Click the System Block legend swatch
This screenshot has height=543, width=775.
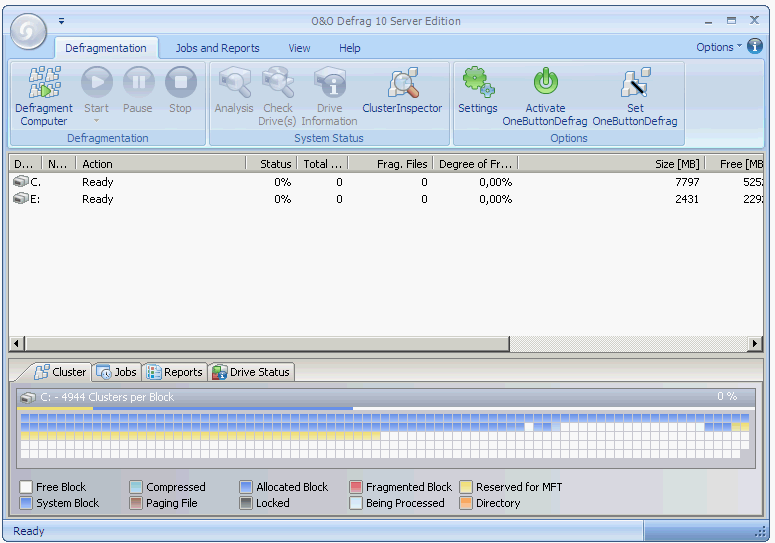click(x=26, y=503)
